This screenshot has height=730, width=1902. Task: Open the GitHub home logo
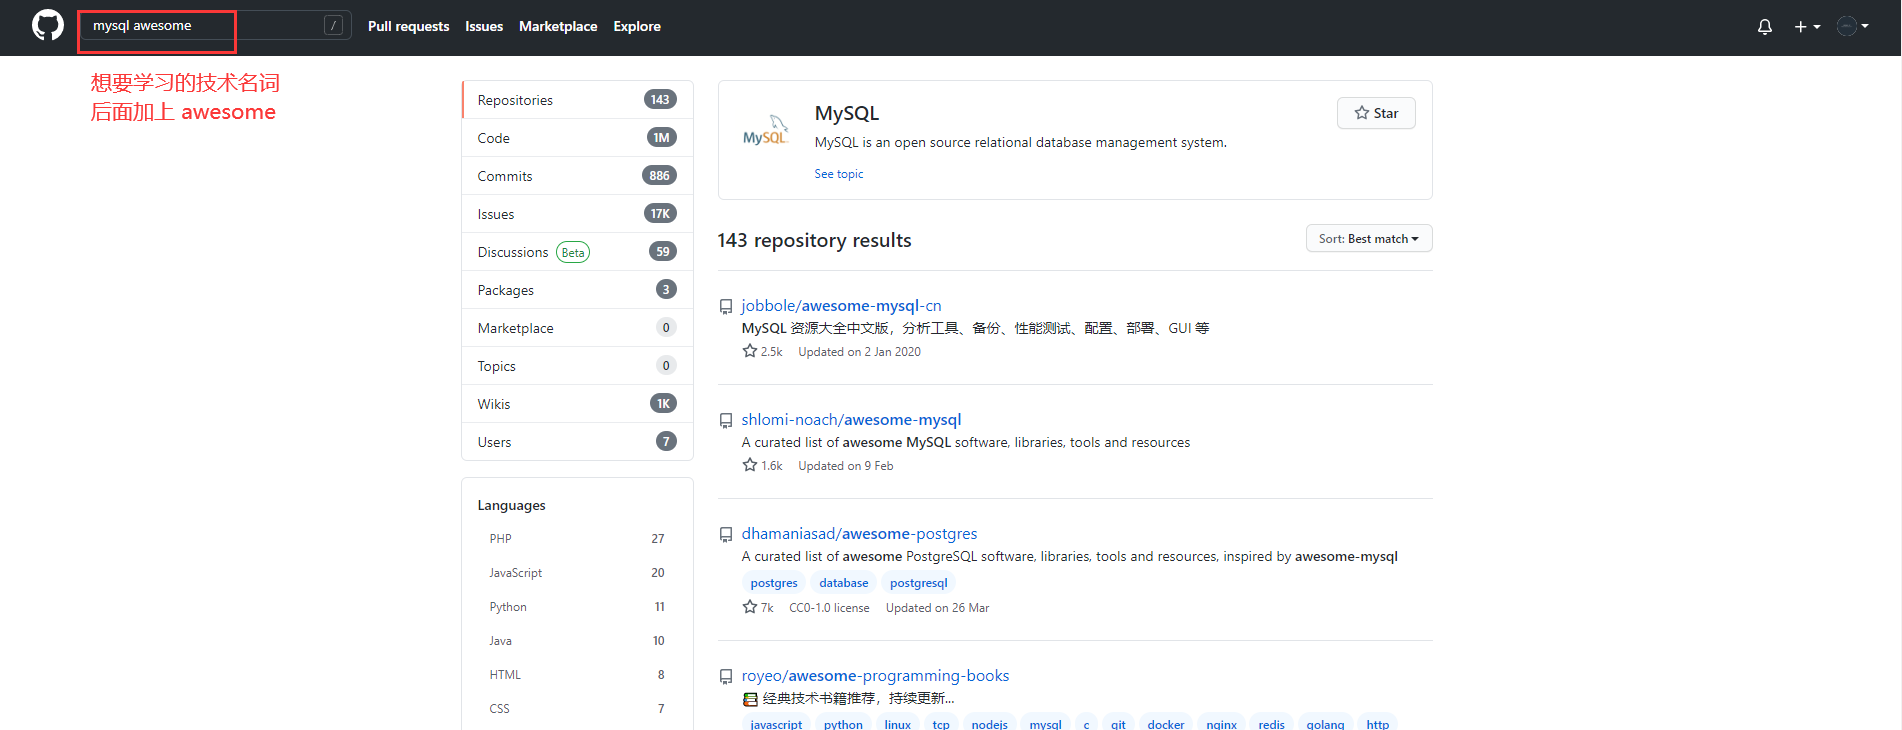[x=47, y=25]
